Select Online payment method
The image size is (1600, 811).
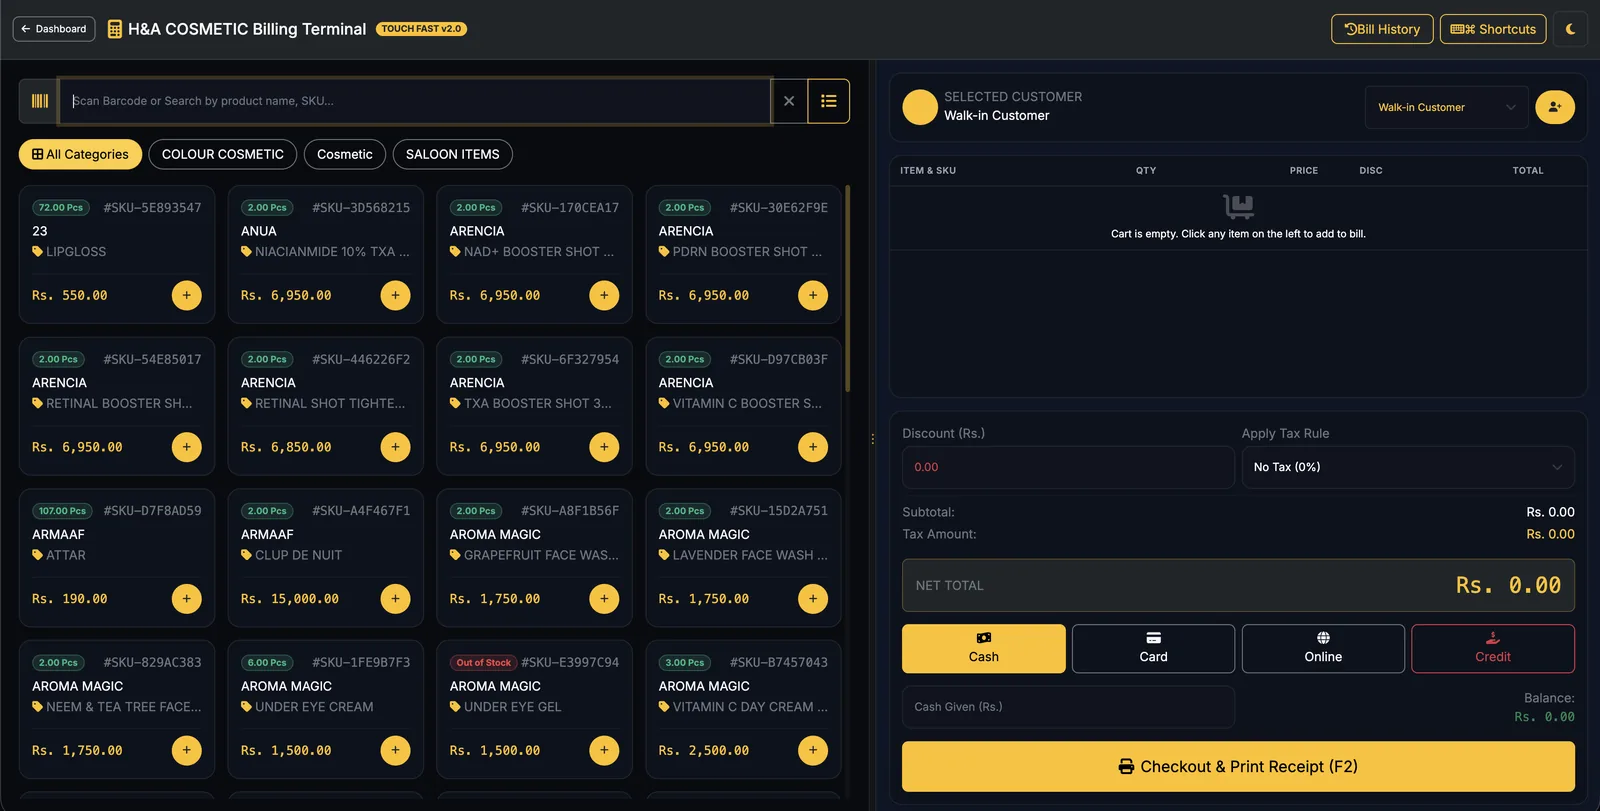click(x=1323, y=649)
